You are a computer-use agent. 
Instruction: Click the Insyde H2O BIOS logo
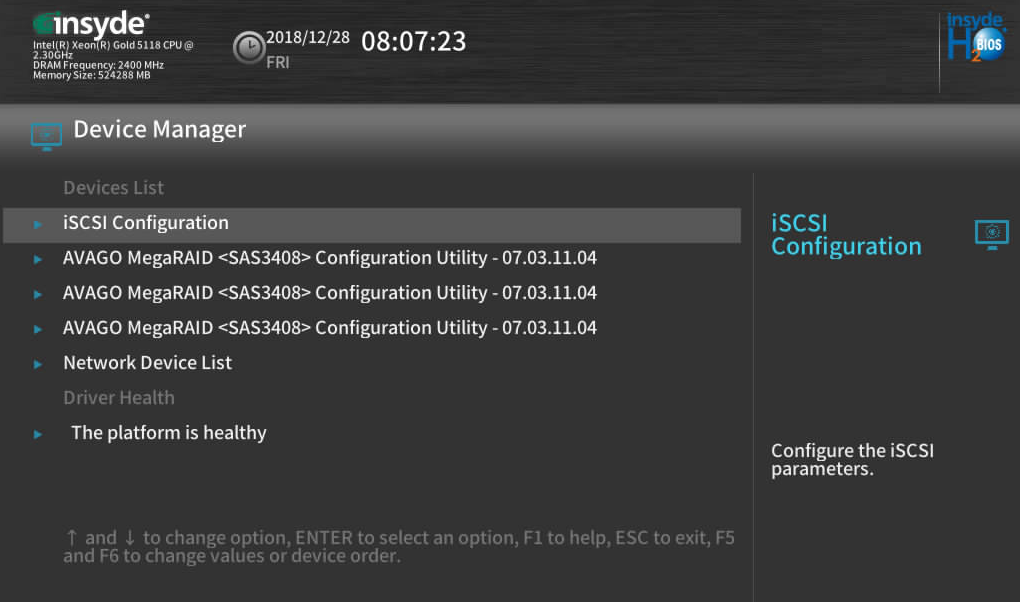point(975,37)
